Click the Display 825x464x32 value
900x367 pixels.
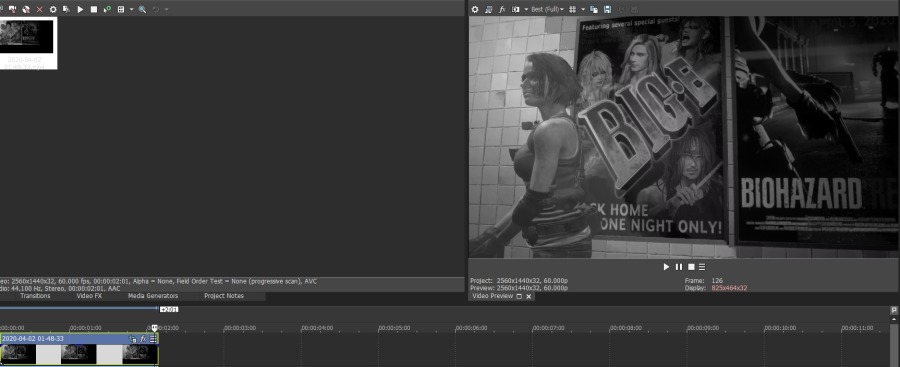(729, 288)
